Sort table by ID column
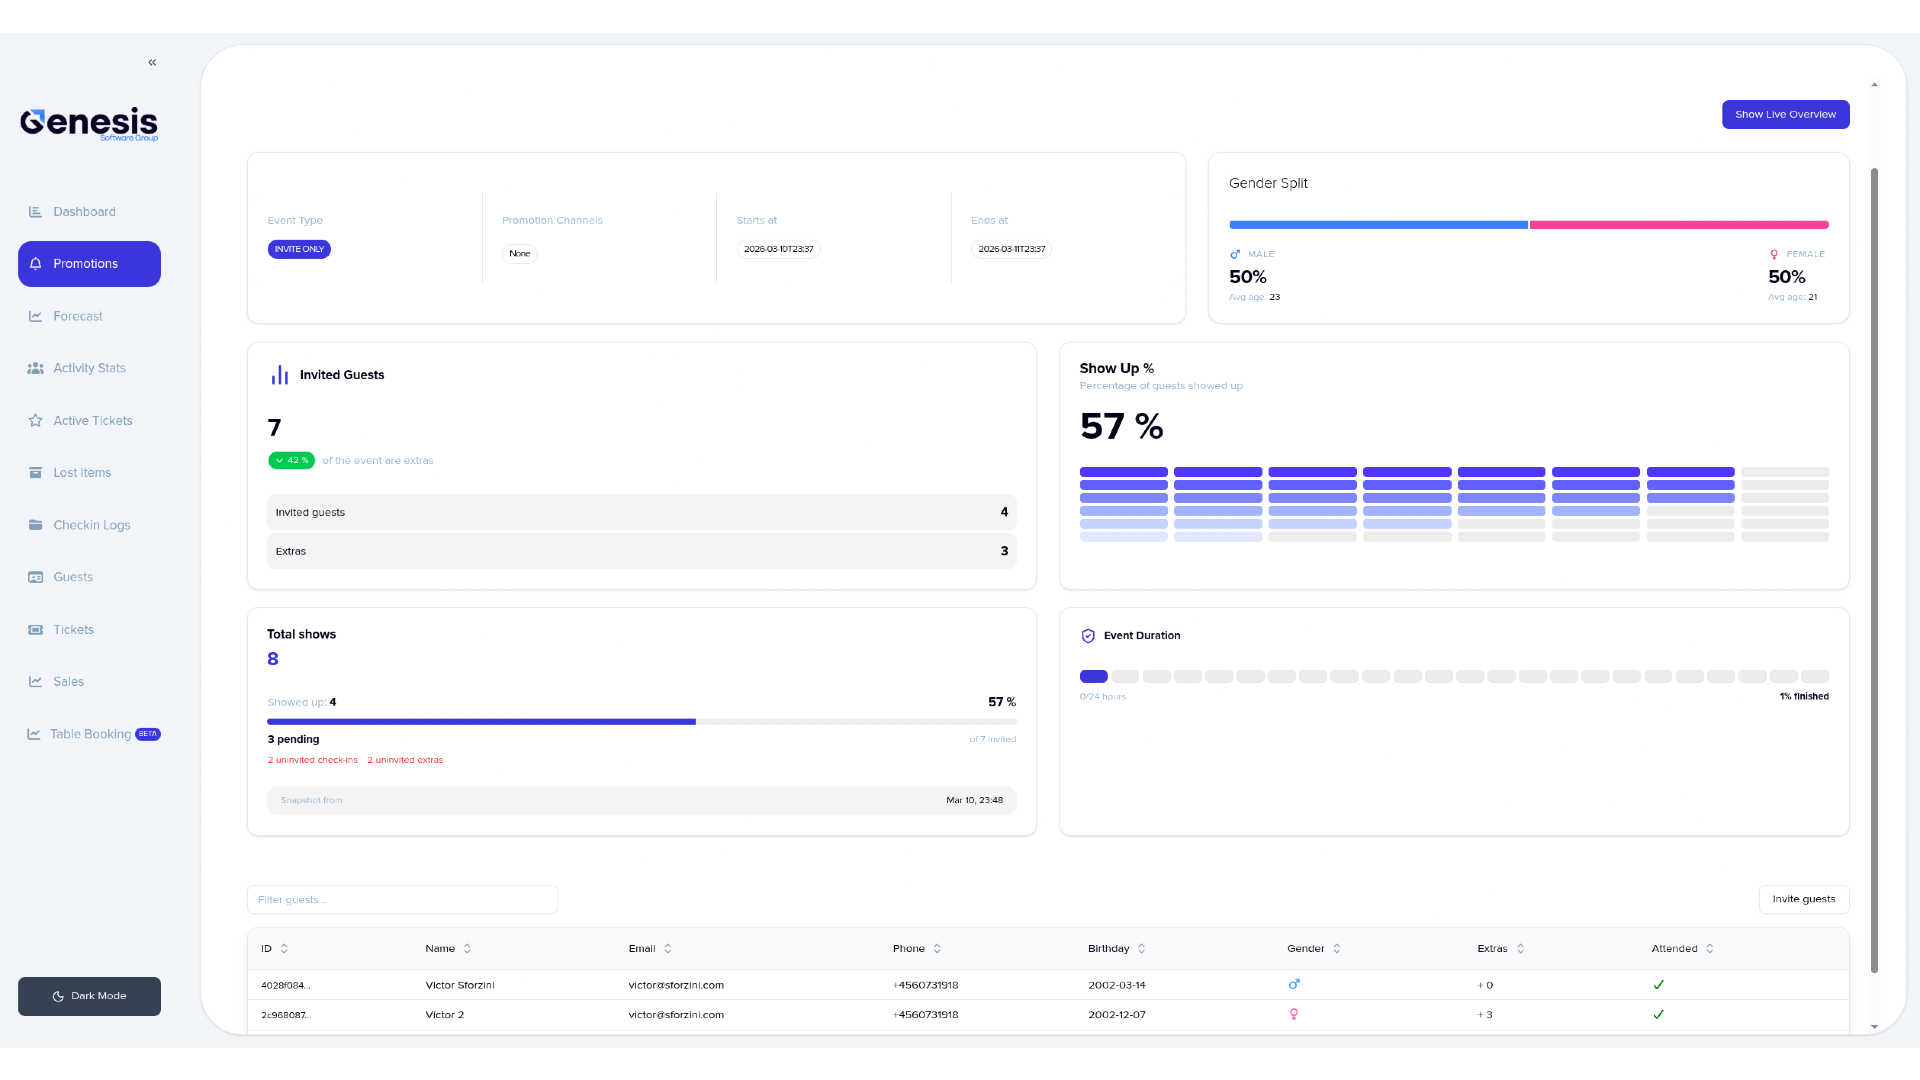The width and height of the screenshot is (1920, 1080). (x=284, y=948)
